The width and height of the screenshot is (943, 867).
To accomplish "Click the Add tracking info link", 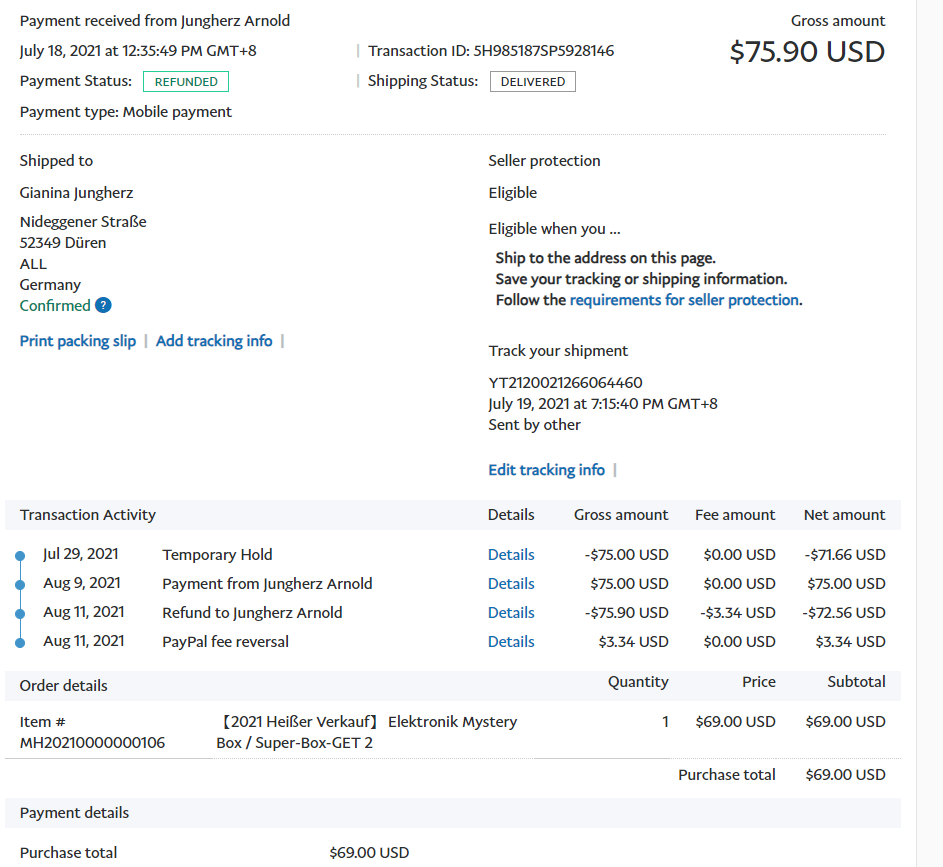I will click(214, 341).
